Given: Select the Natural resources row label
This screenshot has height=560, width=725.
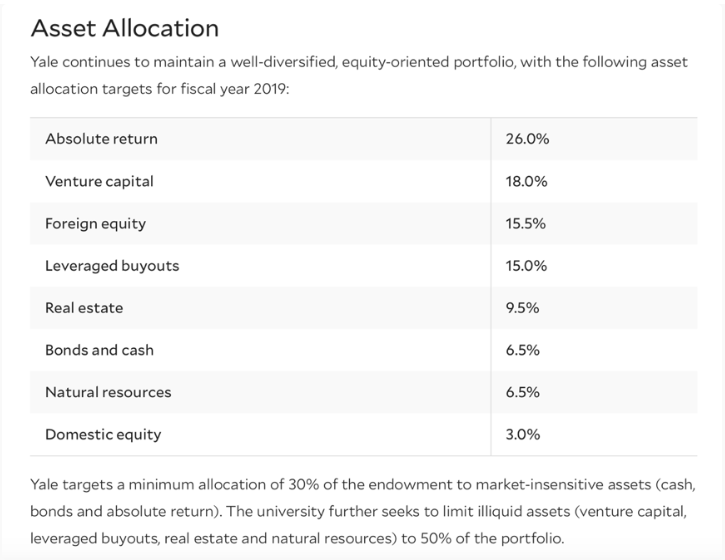Looking at the screenshot, I should [x=108, y=392].
